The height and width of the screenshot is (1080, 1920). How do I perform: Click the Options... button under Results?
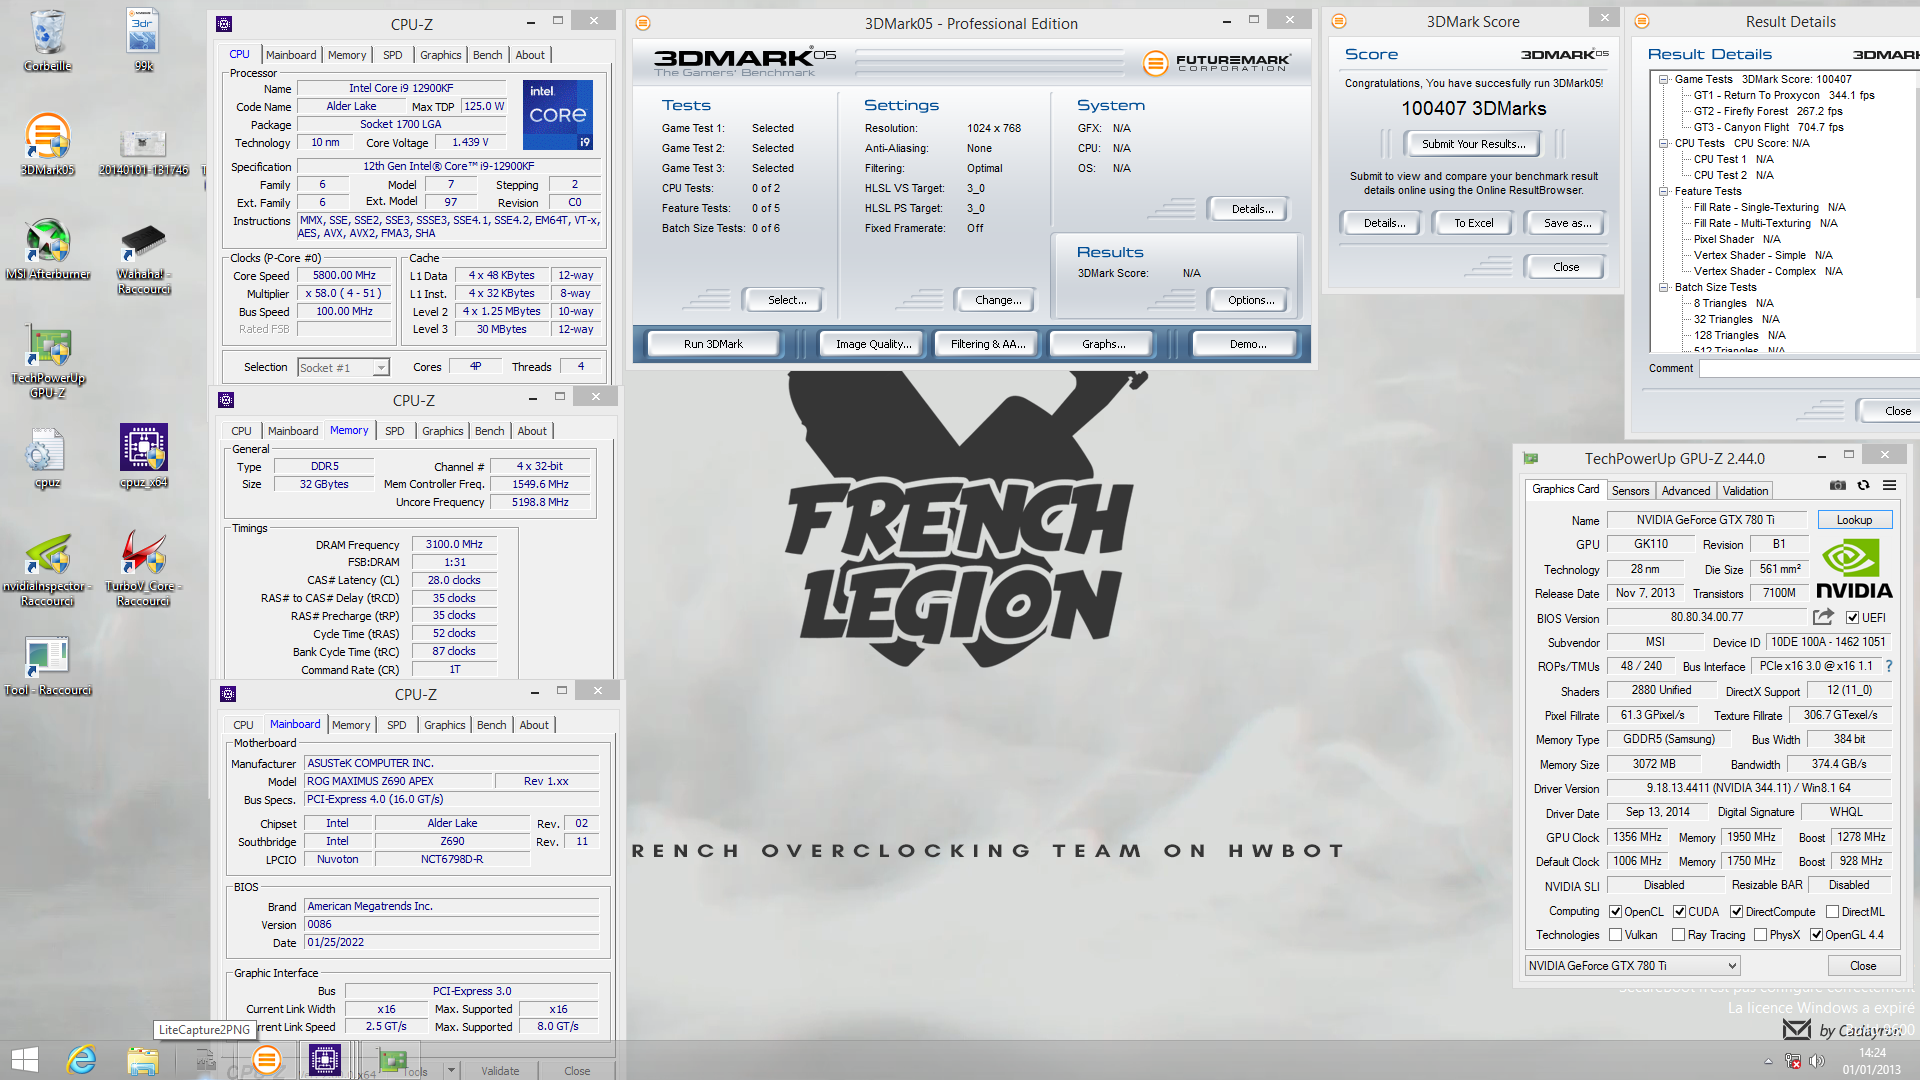click(x=1250, y=300)
